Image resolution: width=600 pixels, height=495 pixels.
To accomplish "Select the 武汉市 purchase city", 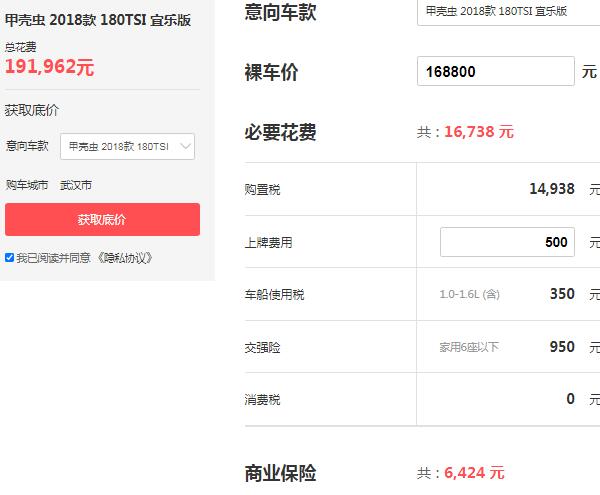I will 76,185.
